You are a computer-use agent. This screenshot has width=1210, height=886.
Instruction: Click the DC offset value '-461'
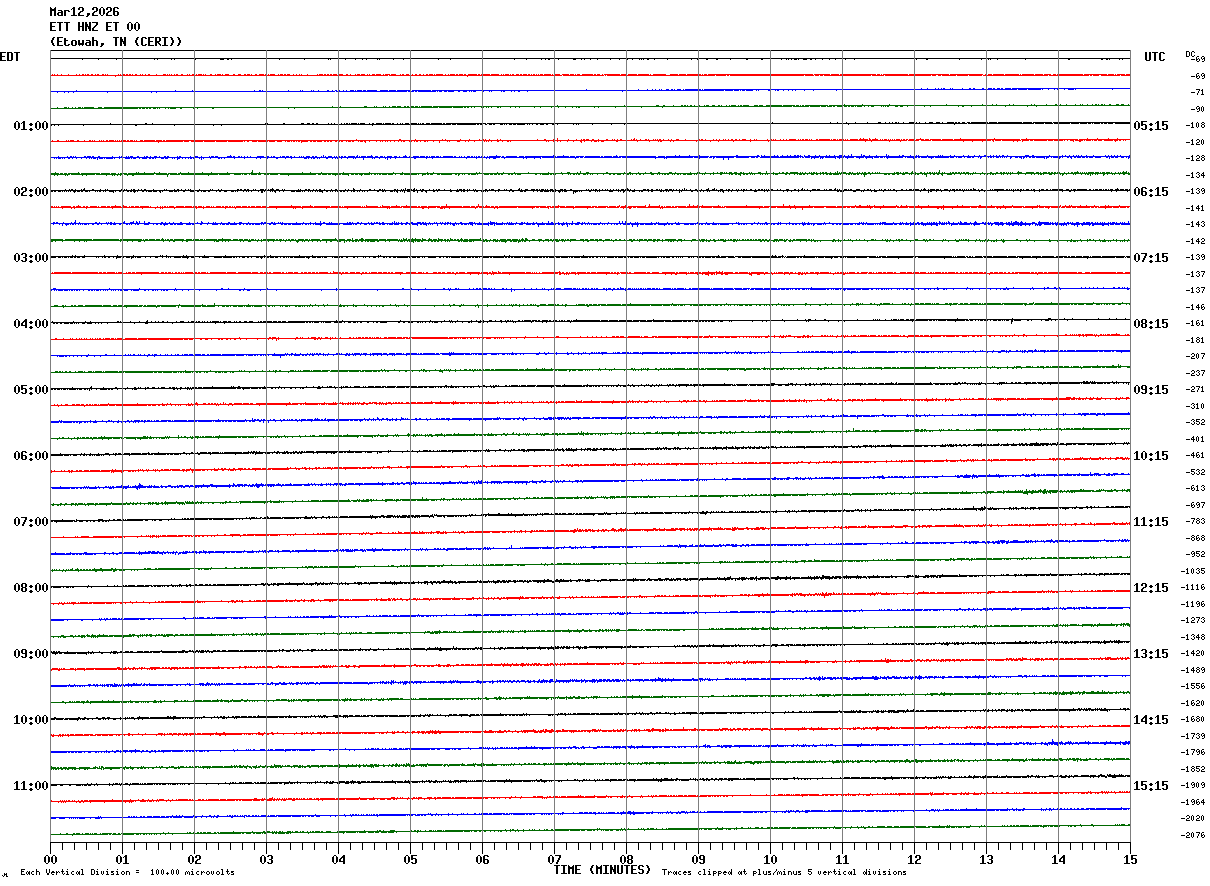(x=1195, y=456)
